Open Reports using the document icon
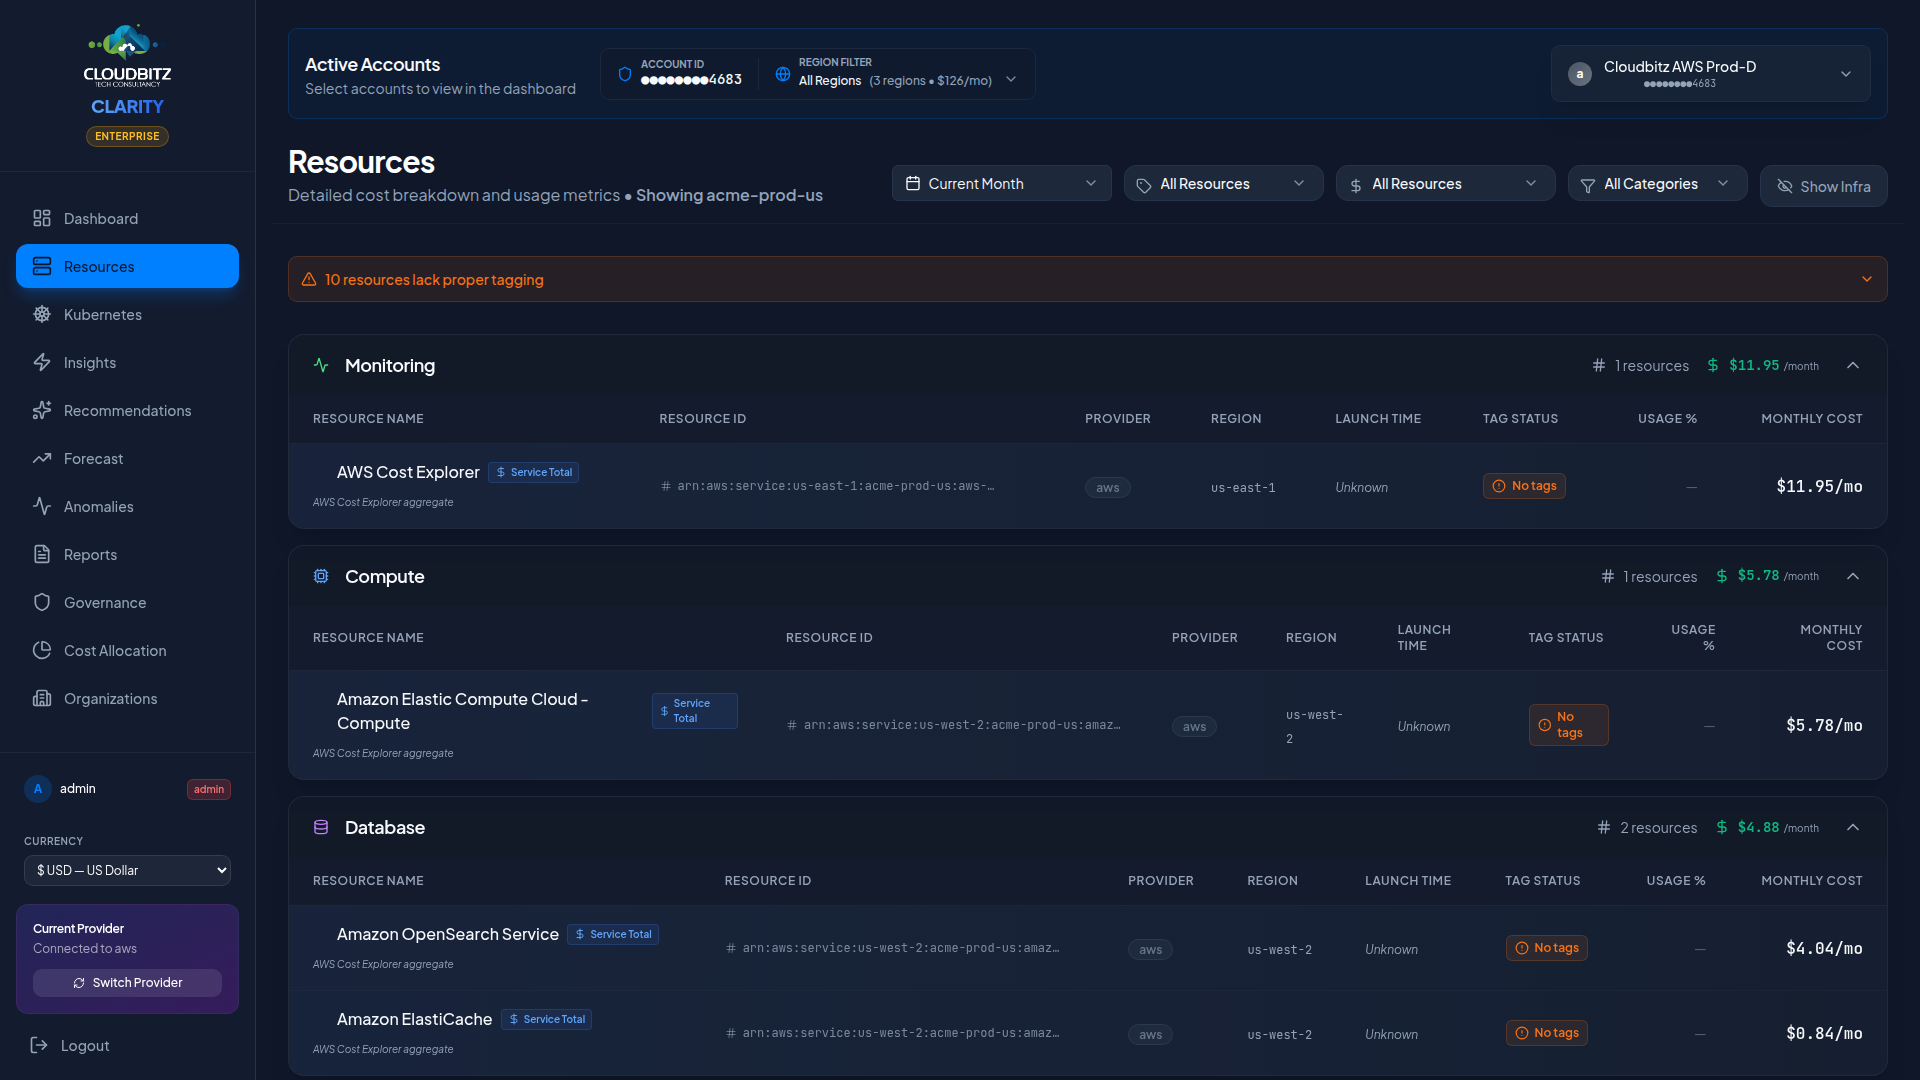Viewport: 1920px width, 1080px height. pyautogui.click(x=42, y=554)
